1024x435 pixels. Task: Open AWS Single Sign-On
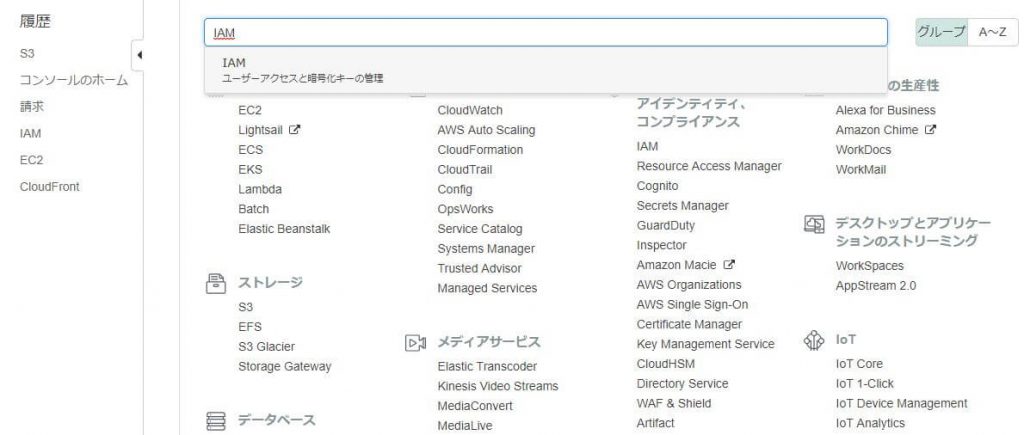pos(692,304)
